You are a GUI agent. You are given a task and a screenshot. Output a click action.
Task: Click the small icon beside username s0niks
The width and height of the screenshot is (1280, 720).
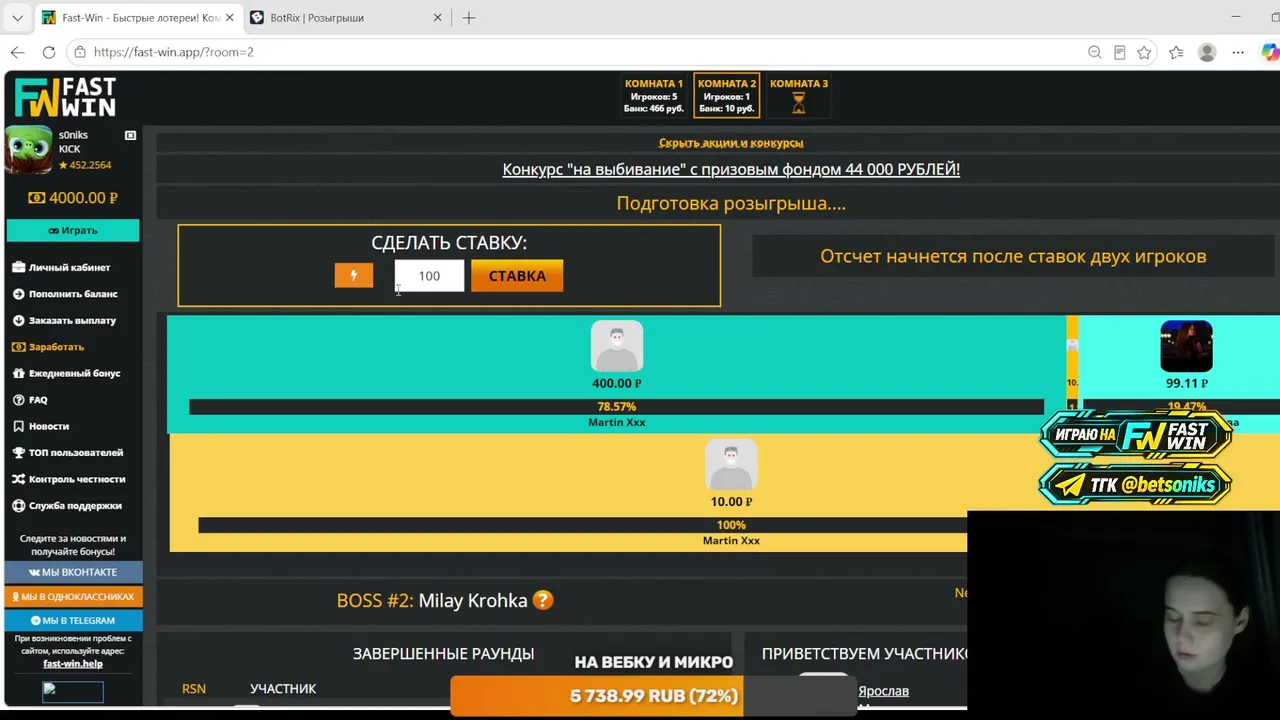tap(130, 135)
